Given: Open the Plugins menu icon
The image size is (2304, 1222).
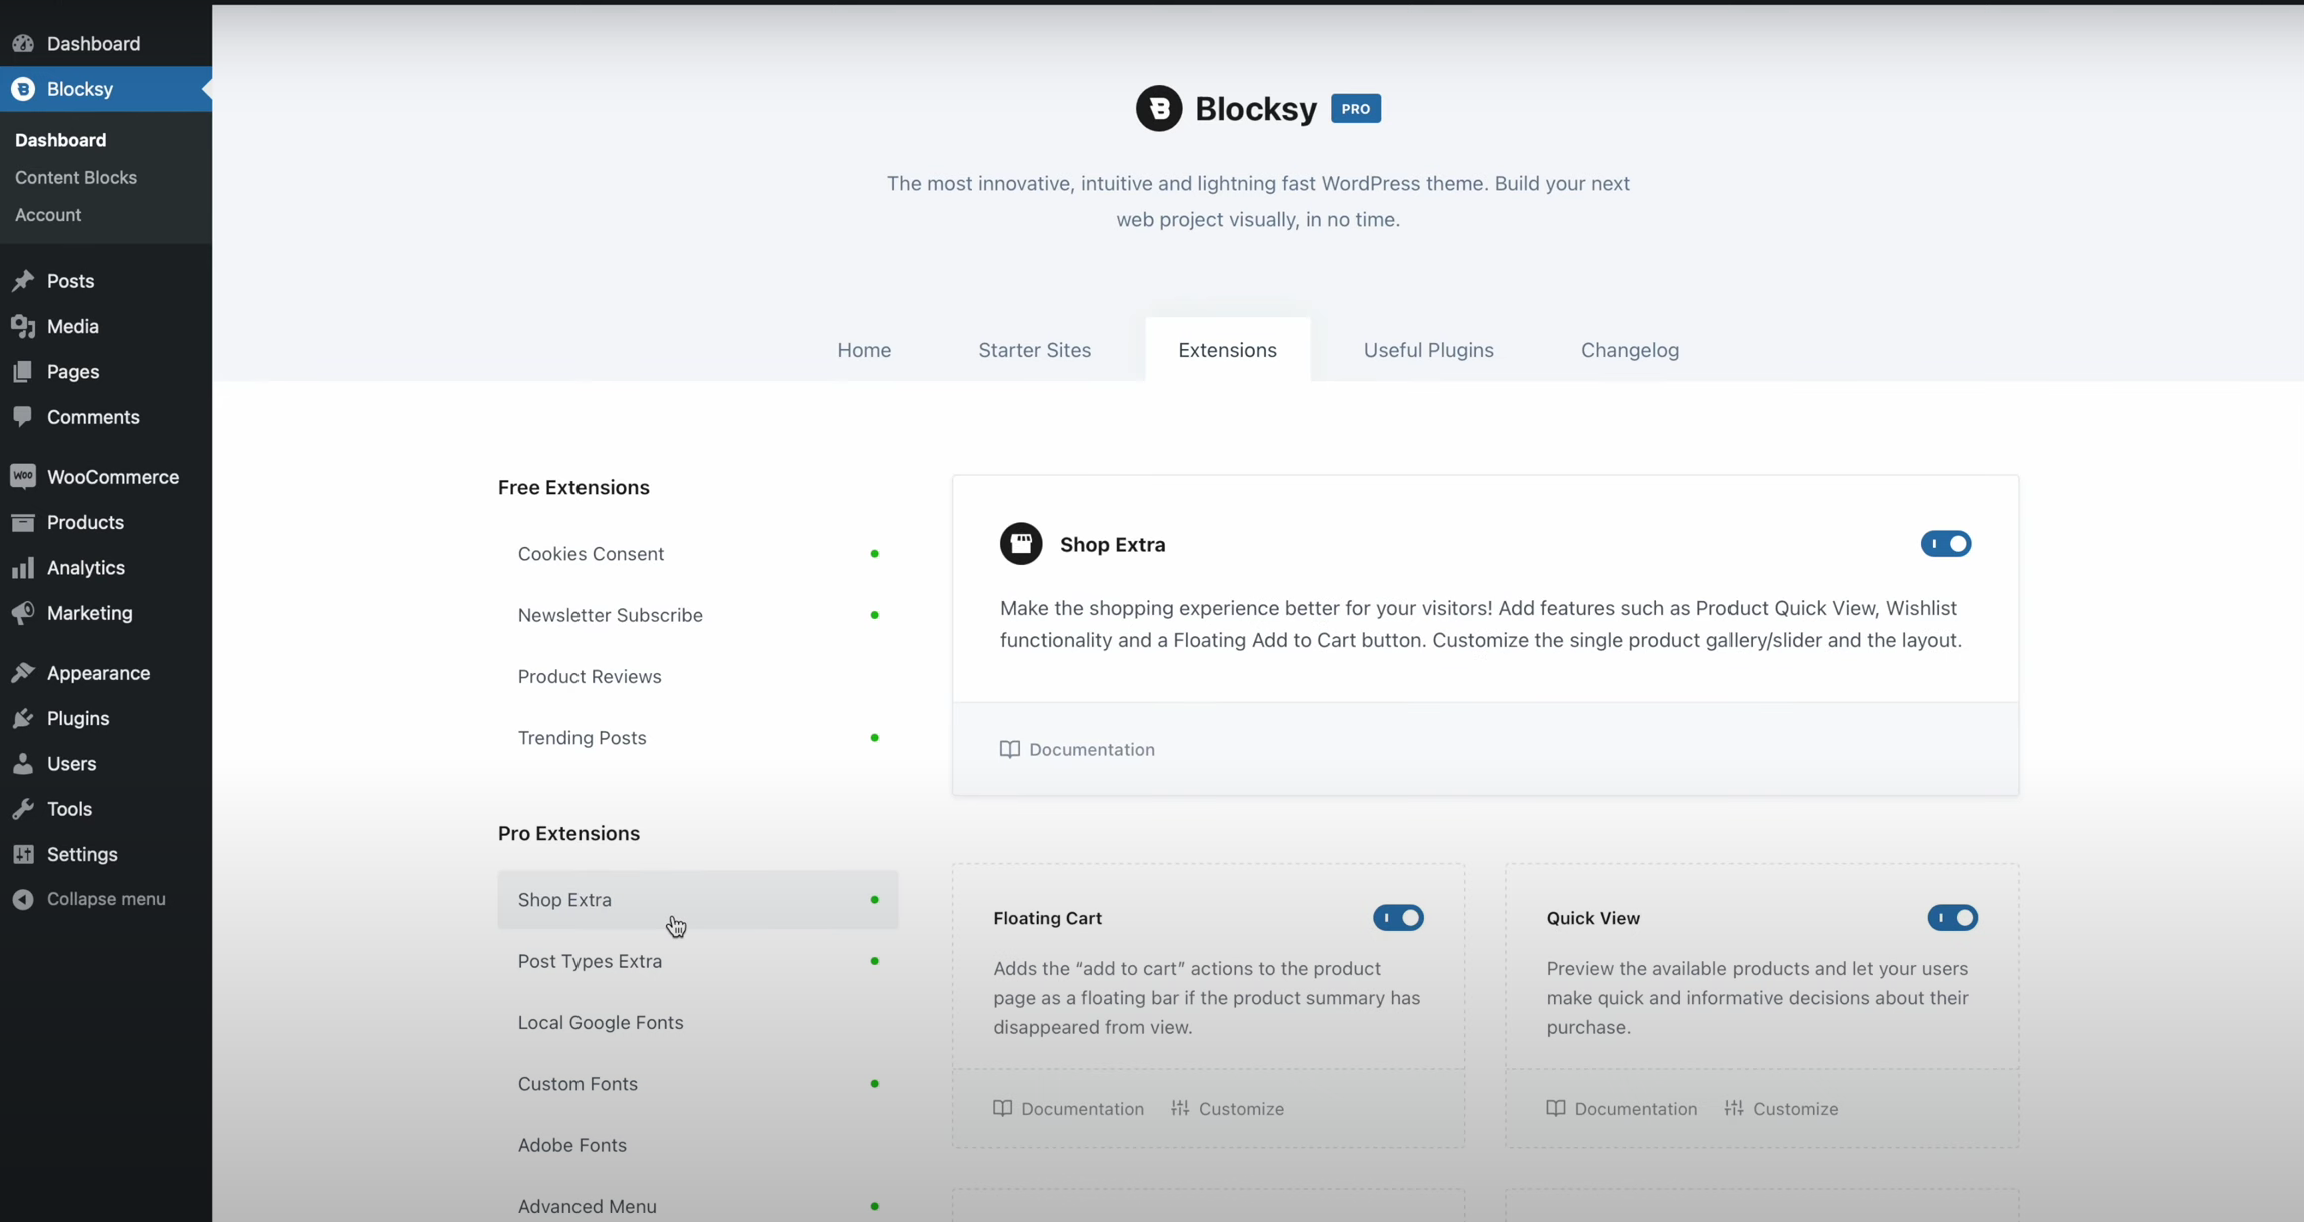Looking at the screenshot, I should [x=23, y=718].
